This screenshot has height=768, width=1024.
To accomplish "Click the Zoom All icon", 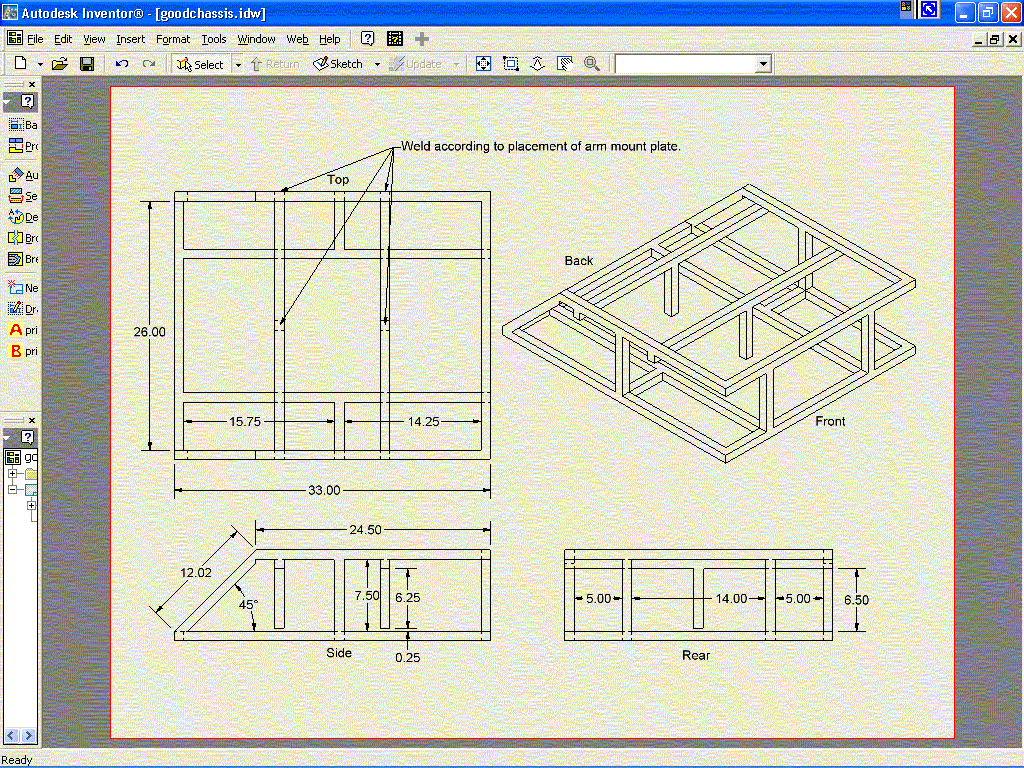I will pos(484,64).
